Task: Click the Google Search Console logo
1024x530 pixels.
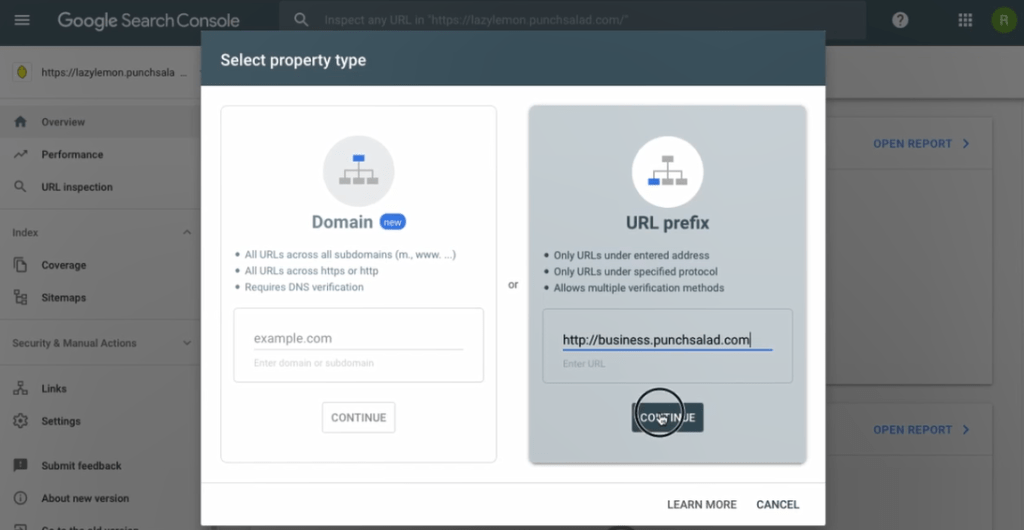Action: pyautogui.click(x=148, y=20)
